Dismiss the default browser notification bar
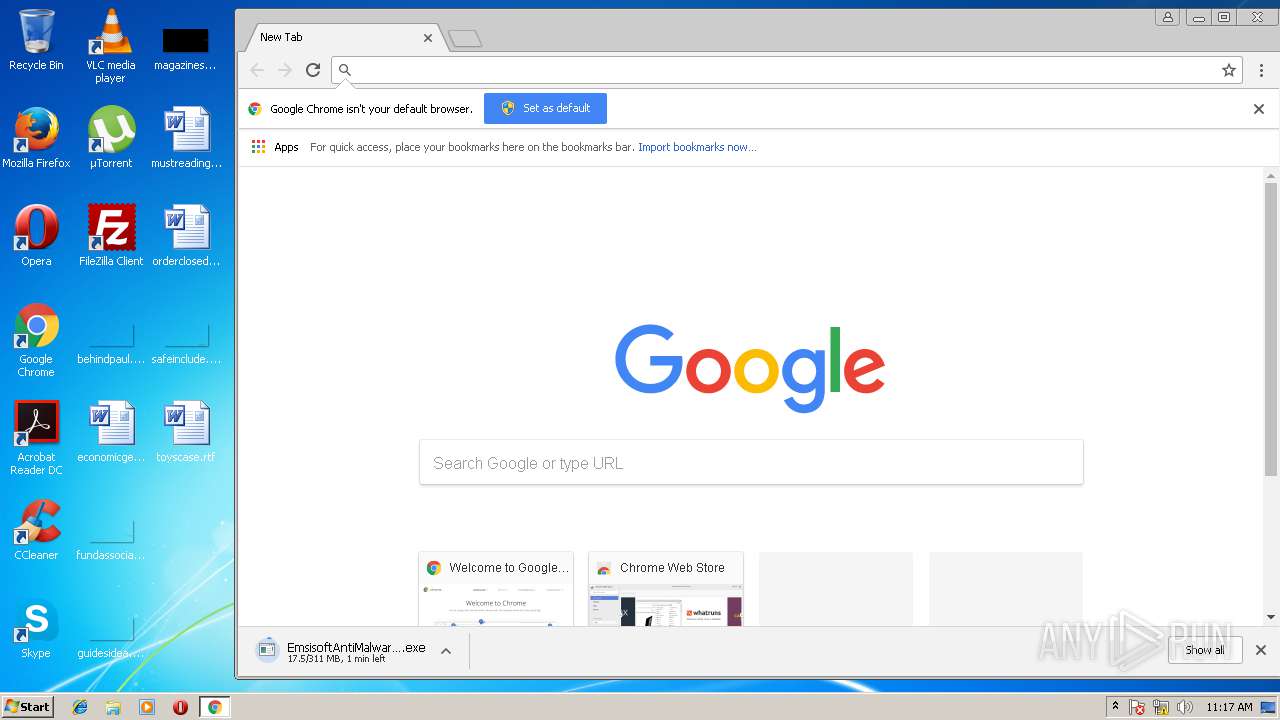The height and width of the screenshot is (720, 1280). (x=1259, y=109)
